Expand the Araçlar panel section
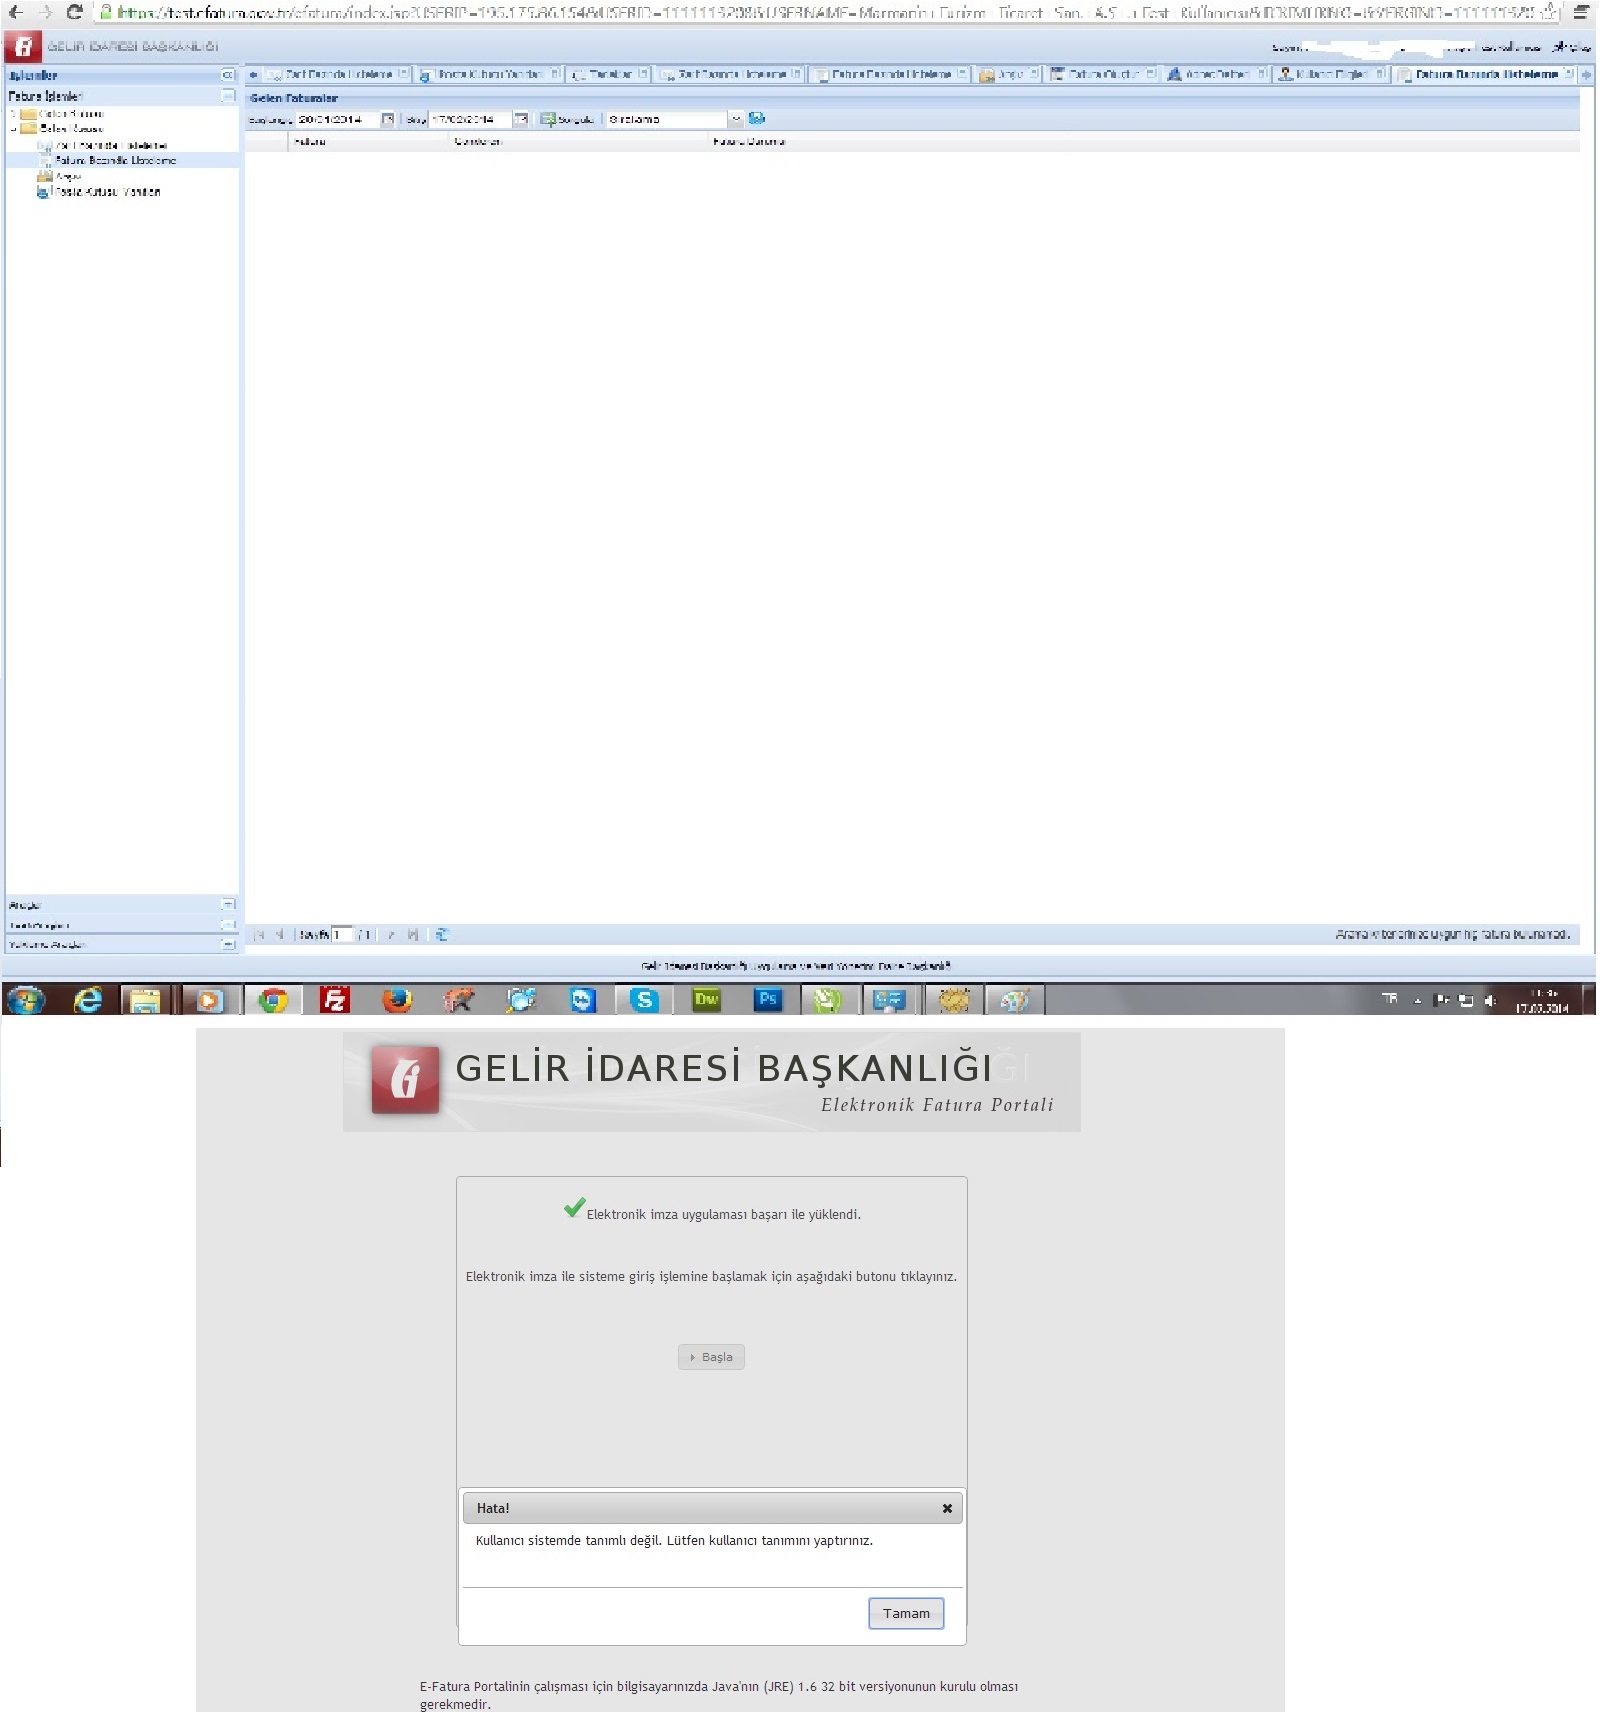 (228, 904)
